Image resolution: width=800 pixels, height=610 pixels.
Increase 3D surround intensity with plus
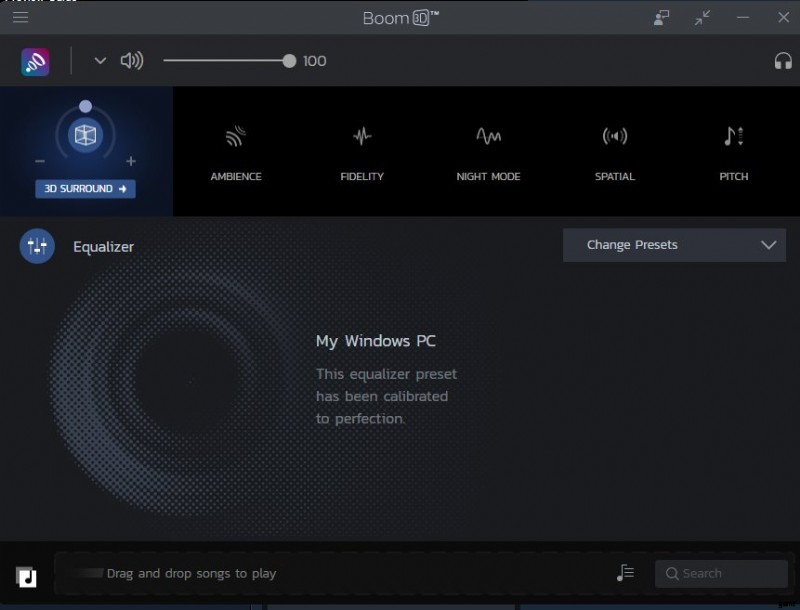click(x=131, y=161)
